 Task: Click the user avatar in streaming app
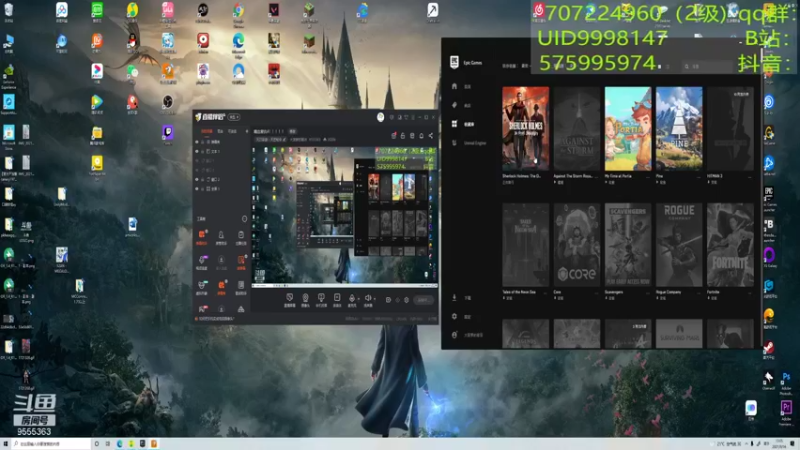(x=380, y=117)
